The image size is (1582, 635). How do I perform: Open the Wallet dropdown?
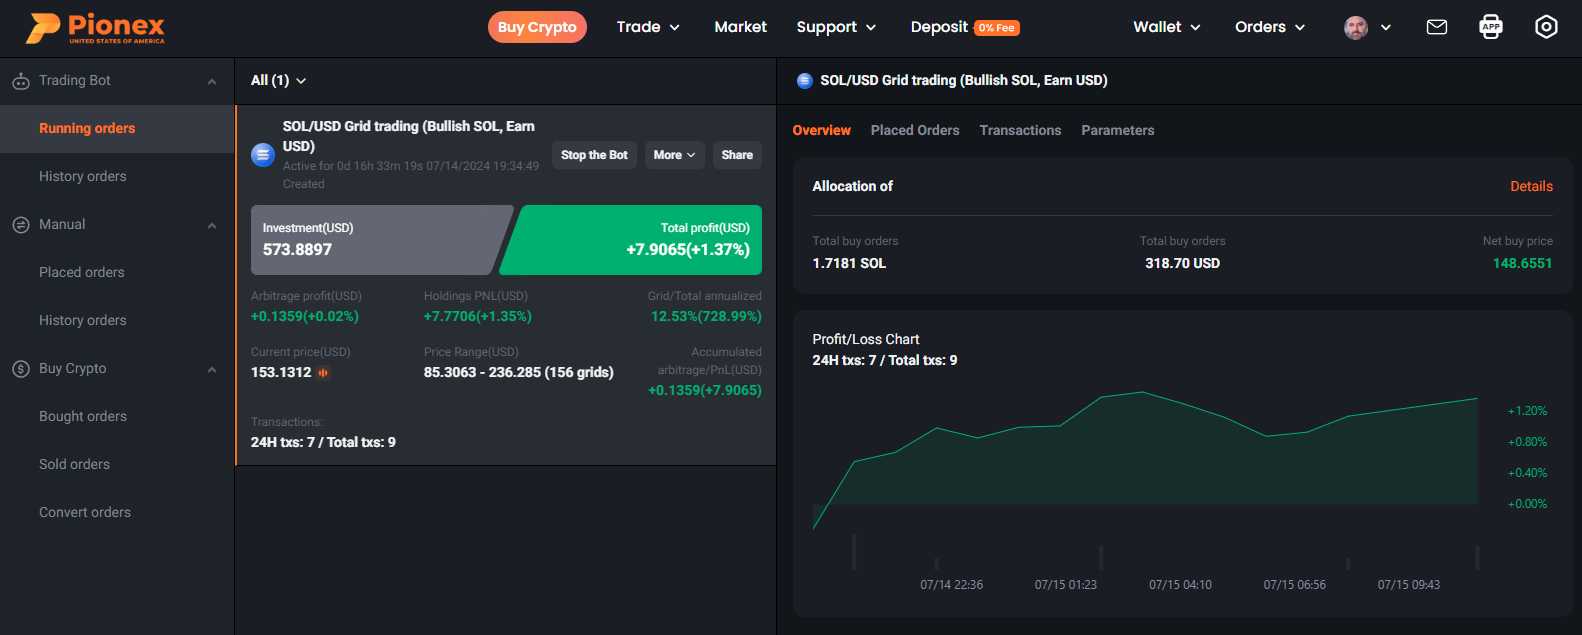pos(1167,27)
